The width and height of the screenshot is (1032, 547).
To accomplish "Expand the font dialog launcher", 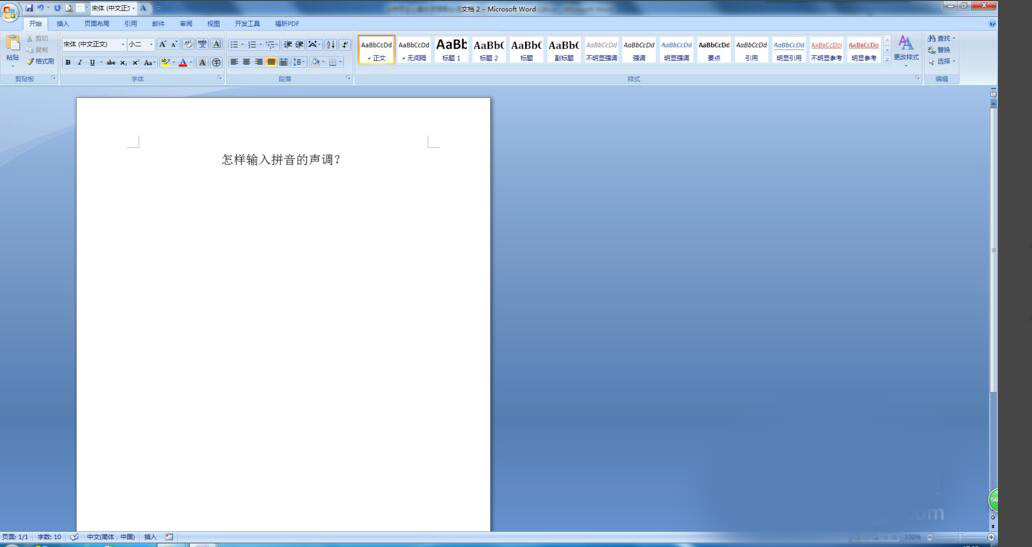I will (x=220, y=78).
